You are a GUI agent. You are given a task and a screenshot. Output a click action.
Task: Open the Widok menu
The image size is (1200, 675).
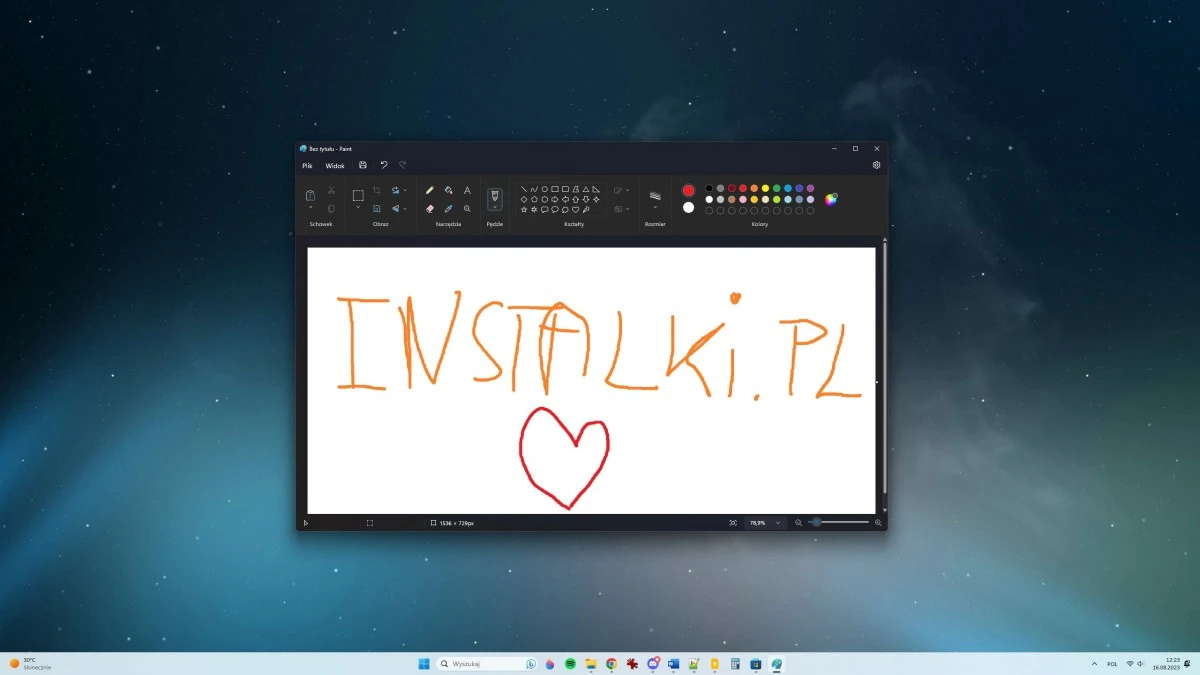(335, 165)
